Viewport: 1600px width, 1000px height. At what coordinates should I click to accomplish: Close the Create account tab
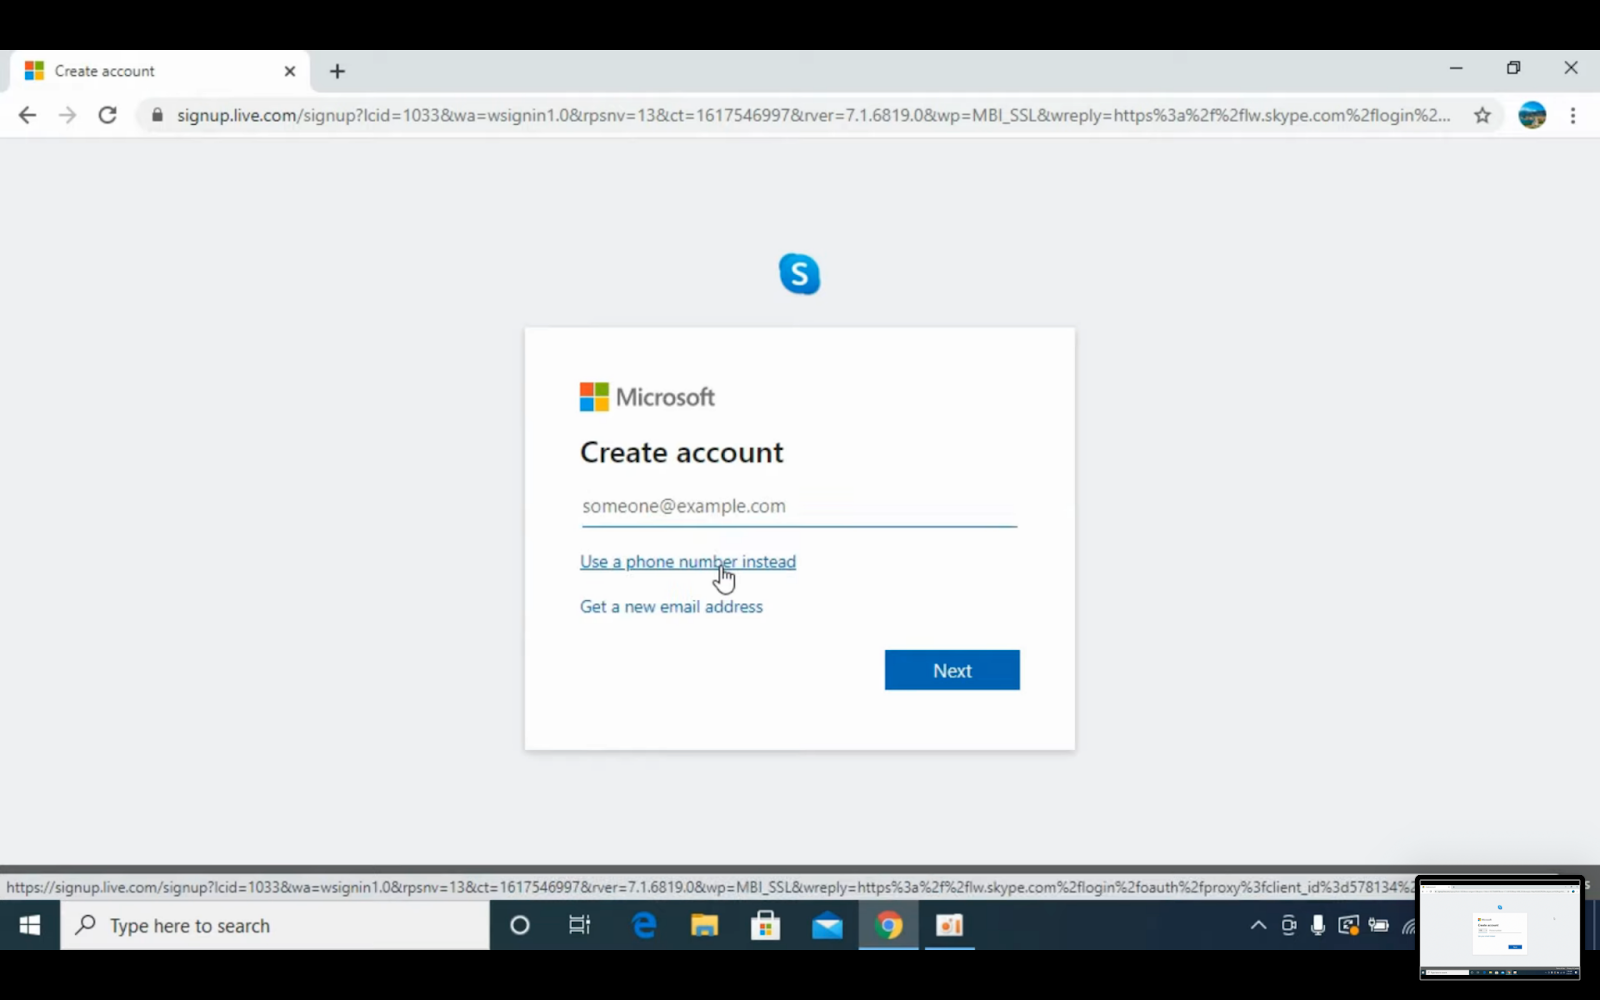click(x=290, y=71)
